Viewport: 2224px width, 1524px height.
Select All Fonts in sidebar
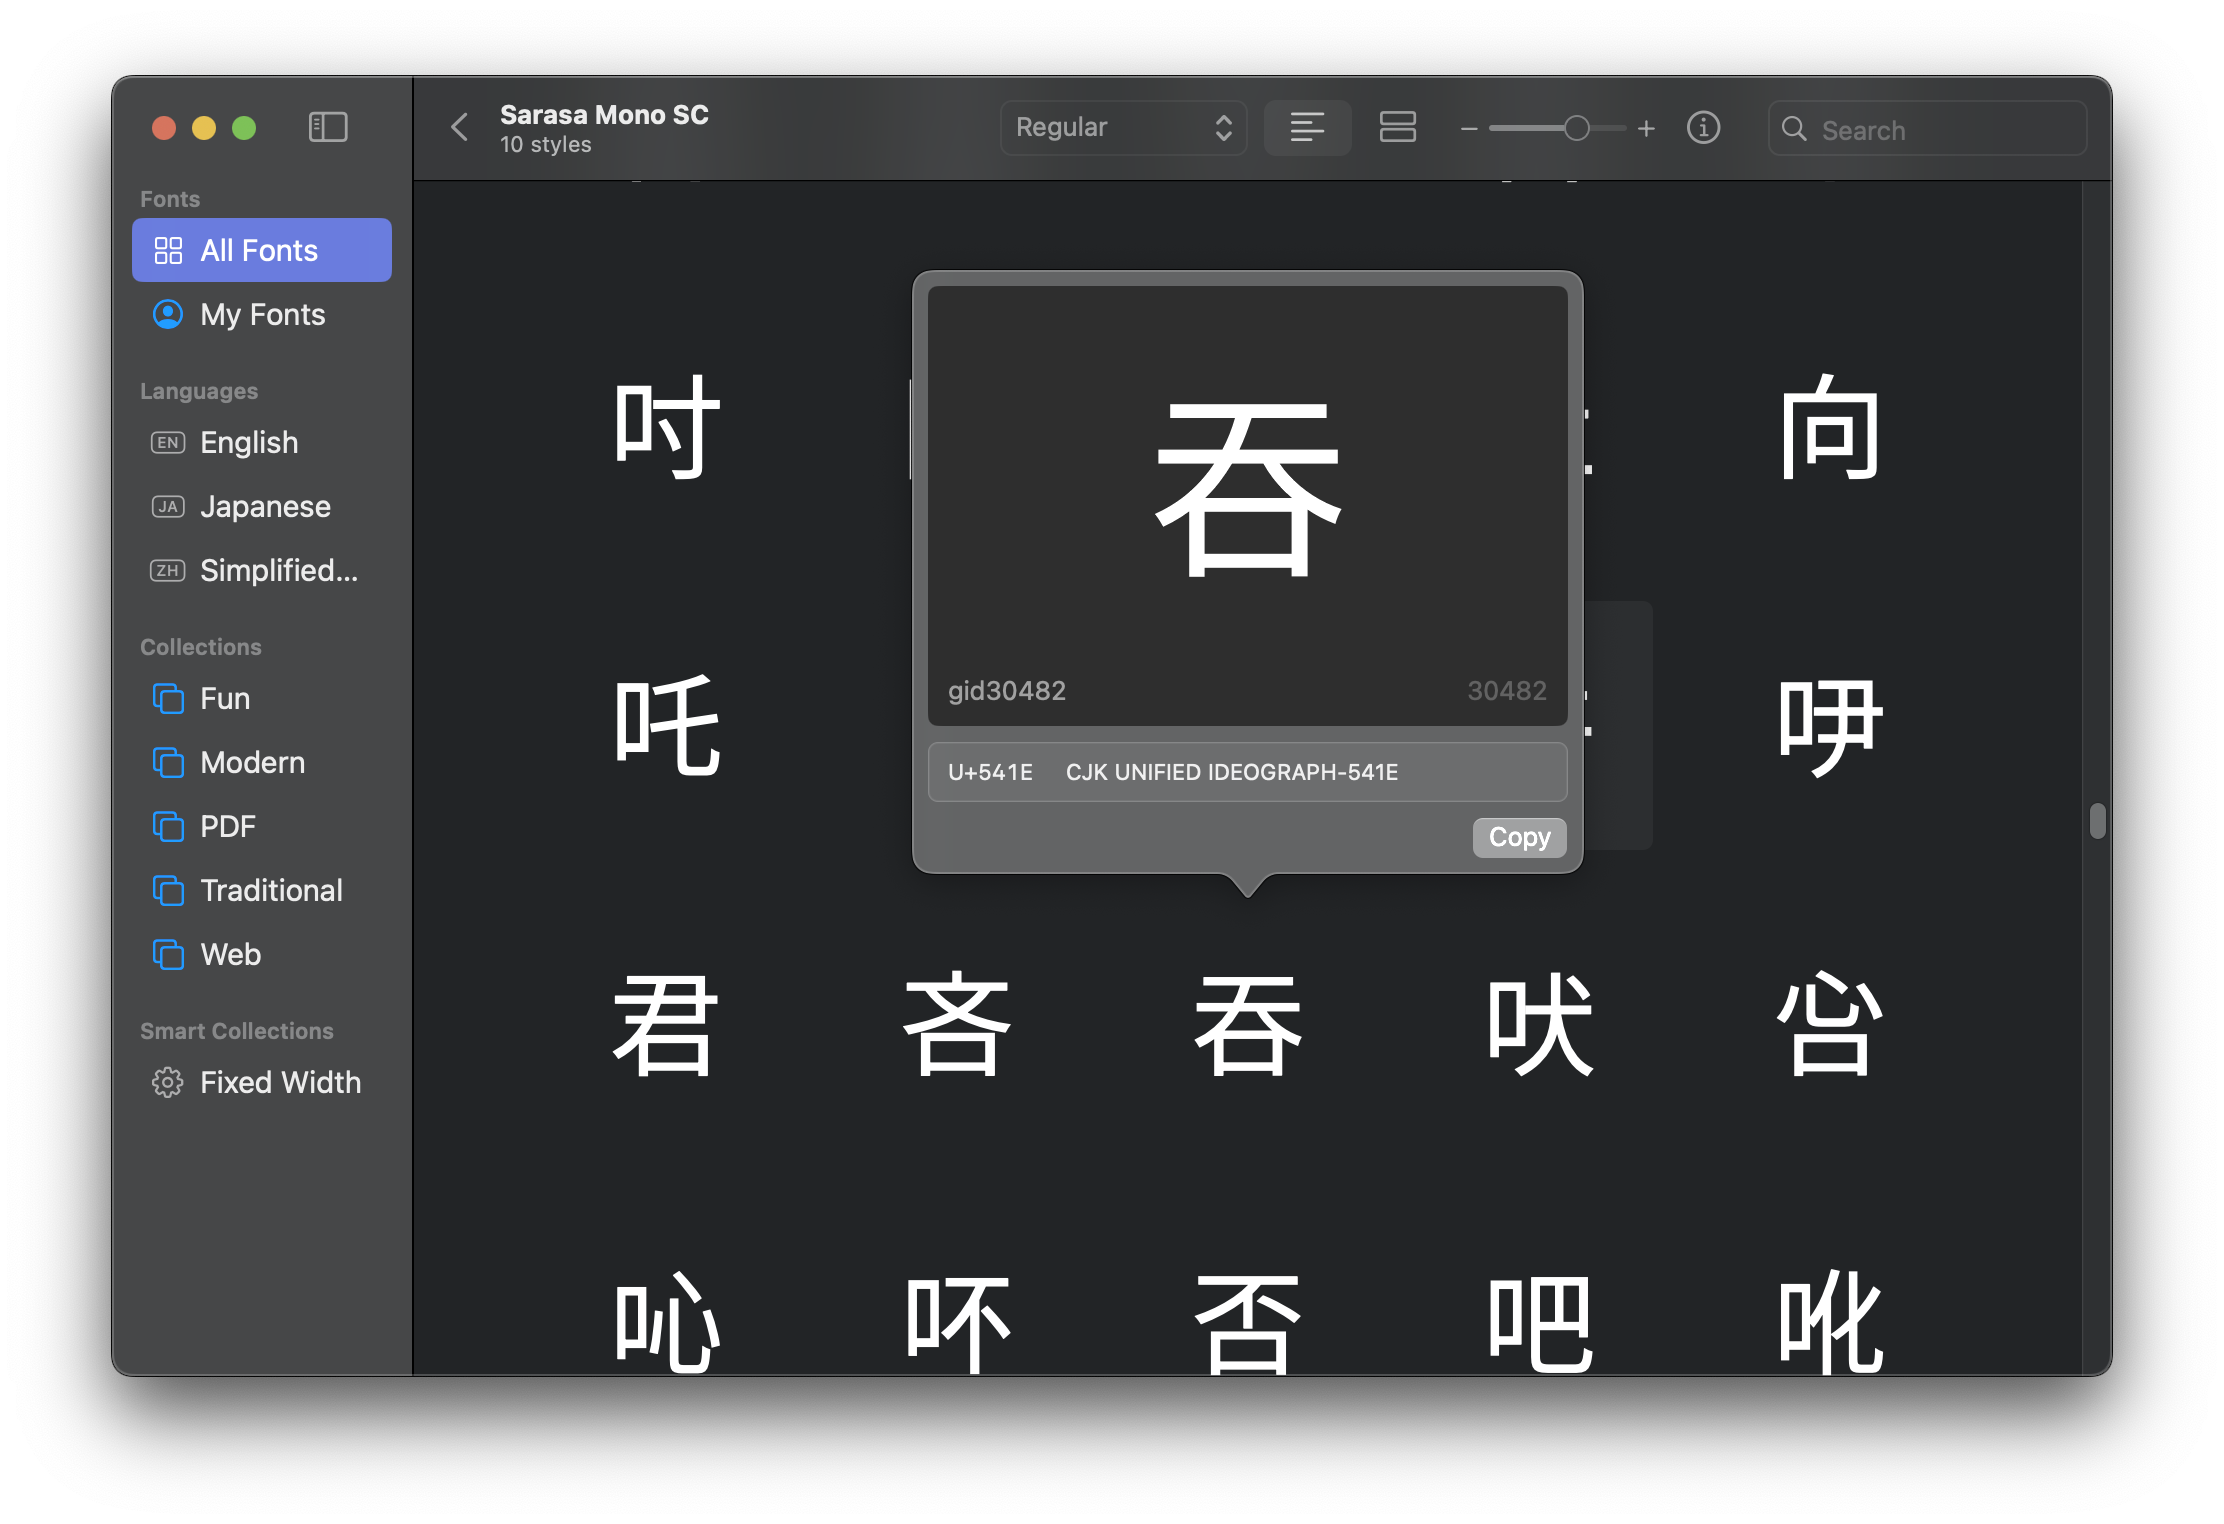(261, 250)
